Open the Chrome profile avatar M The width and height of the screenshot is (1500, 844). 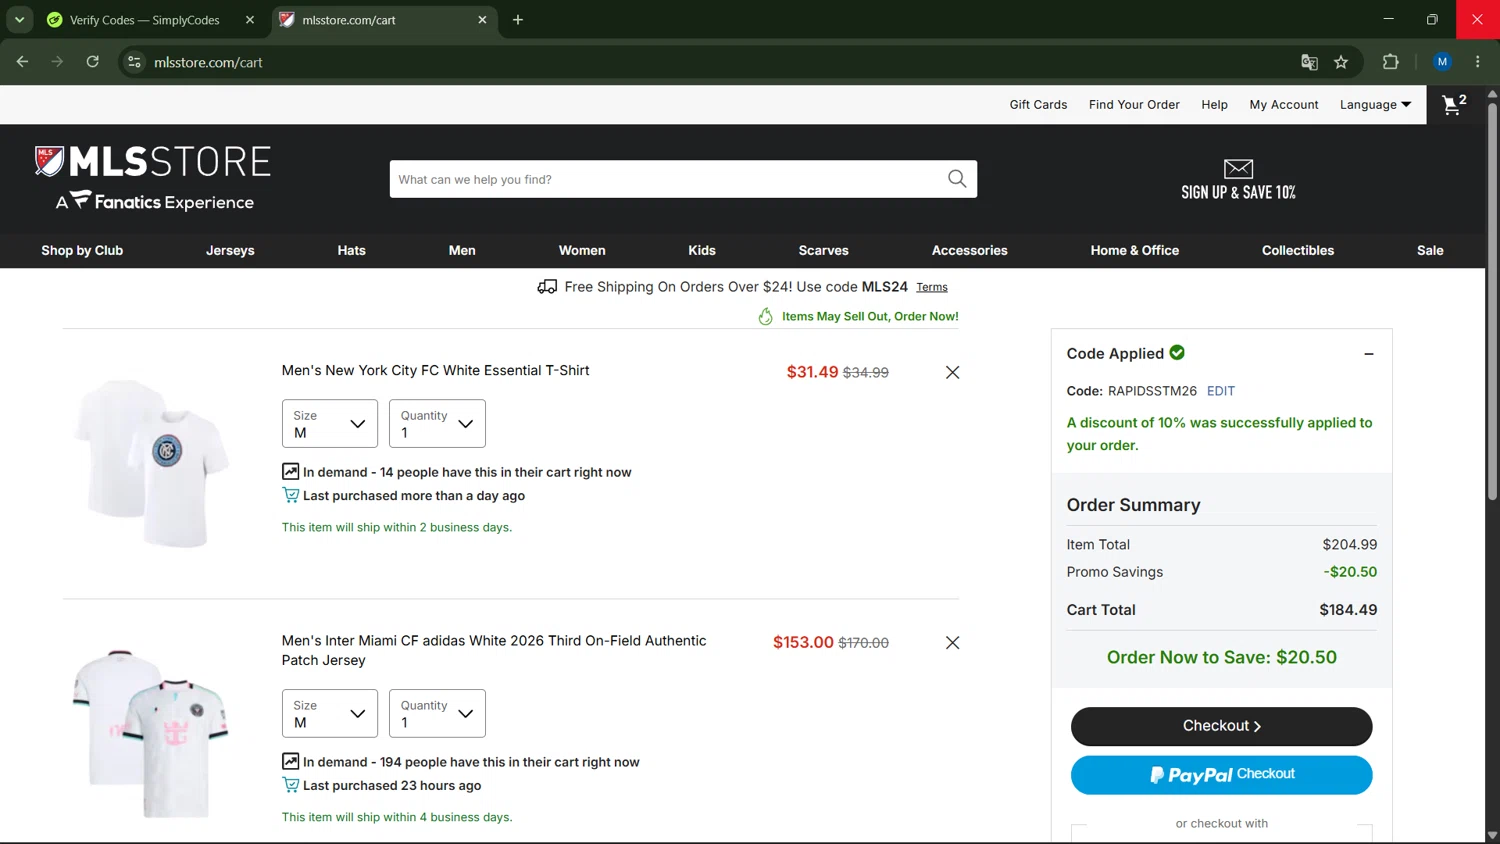(x=1442, y=62)
